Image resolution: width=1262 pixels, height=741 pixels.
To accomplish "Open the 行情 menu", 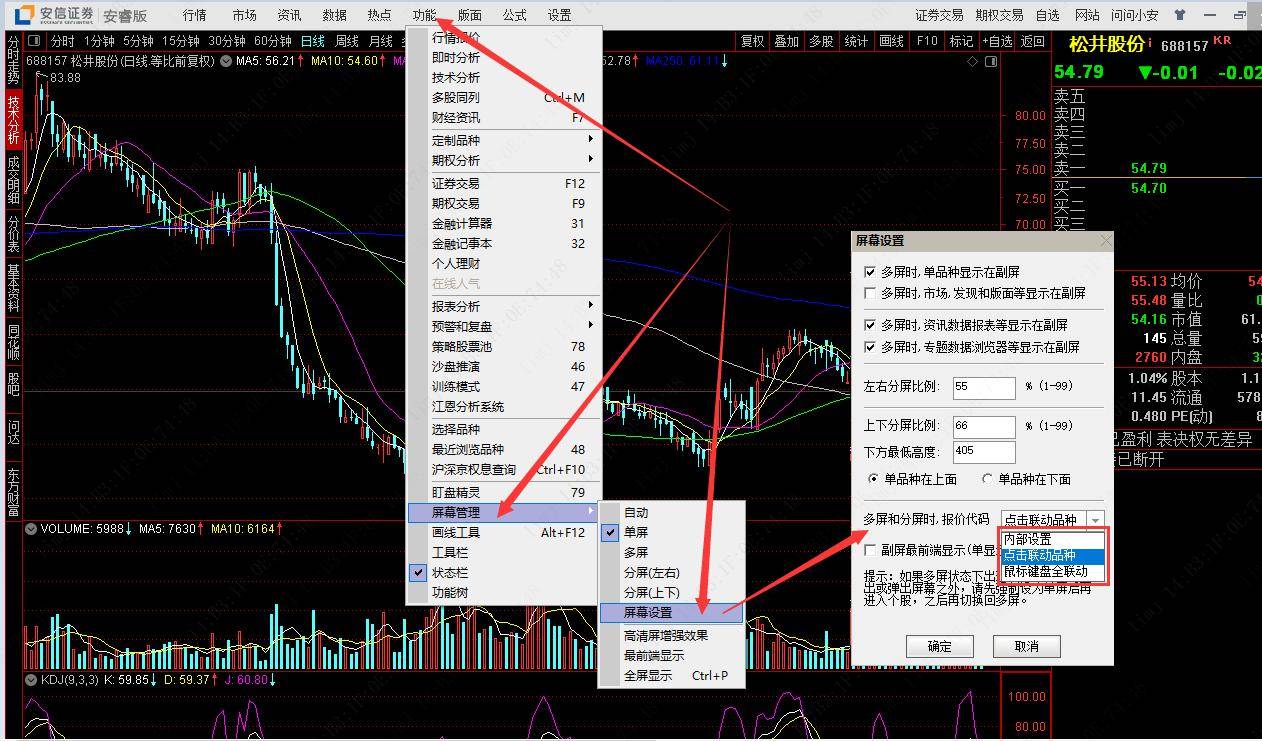I will [195, 15].
